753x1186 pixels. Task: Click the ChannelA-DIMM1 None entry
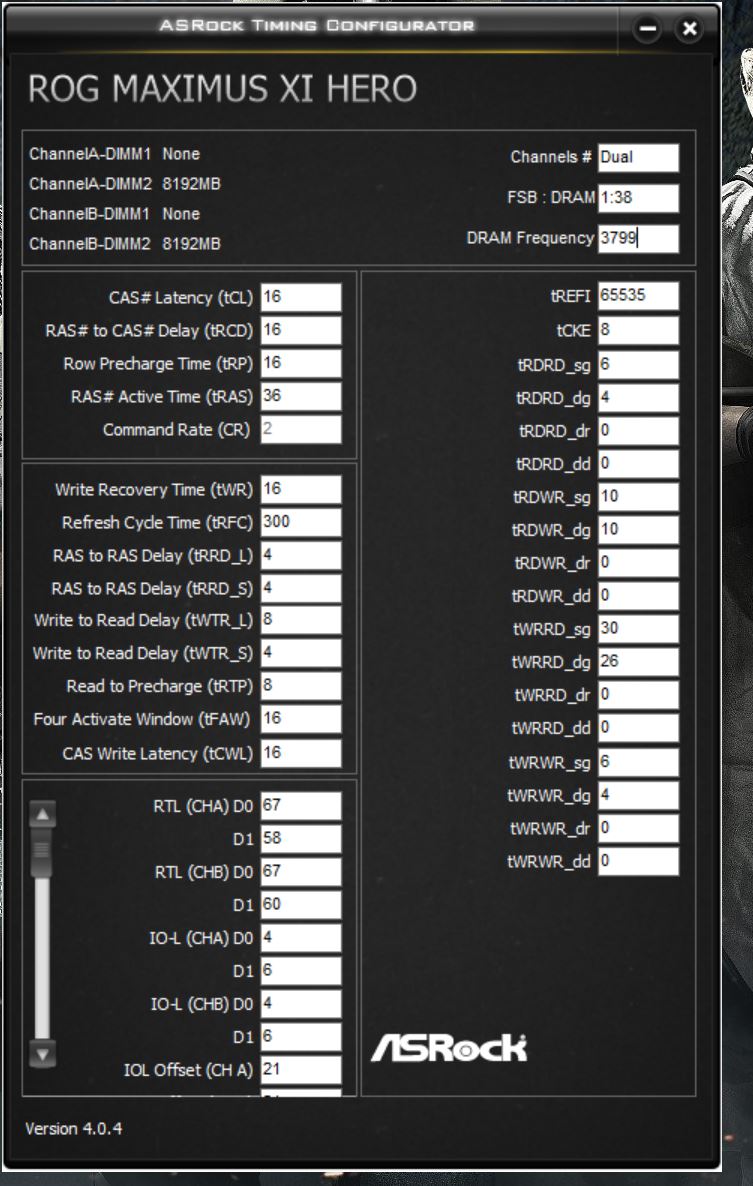click(x=114, y=154)
